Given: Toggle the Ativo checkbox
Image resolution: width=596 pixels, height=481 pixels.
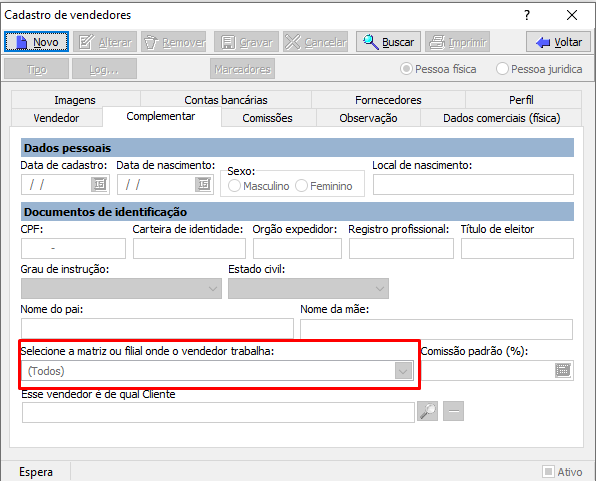Looking at the screenshot, I should click(548, 472).
